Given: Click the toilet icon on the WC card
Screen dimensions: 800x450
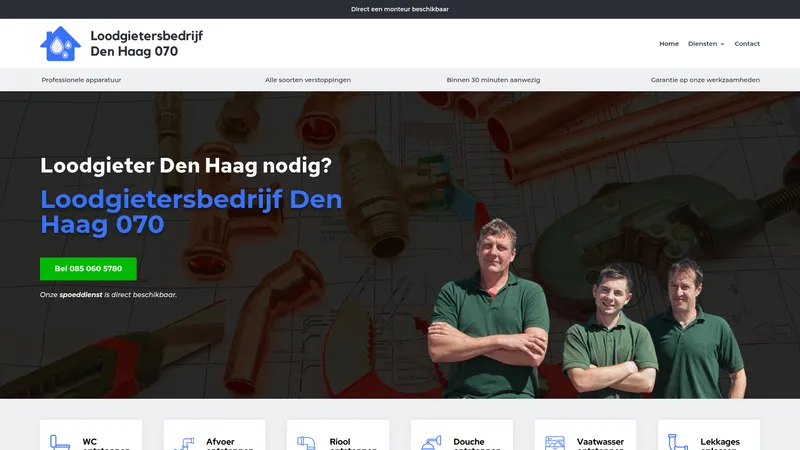Looking at the screenshot, I should pyautogui.click(x=60, y=443).
